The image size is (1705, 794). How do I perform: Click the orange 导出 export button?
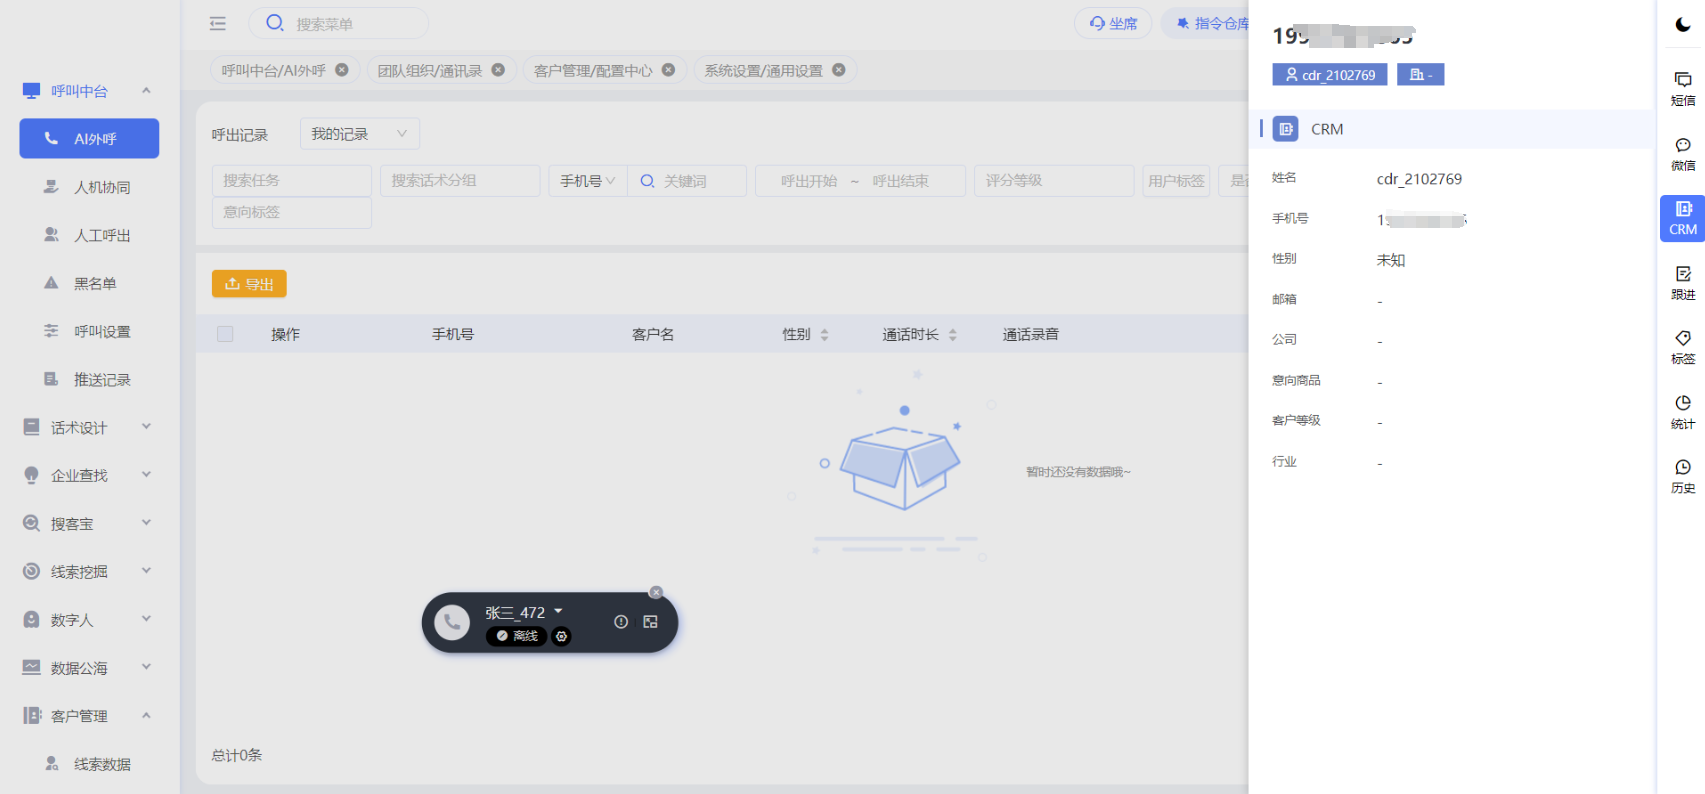(249, 284)
